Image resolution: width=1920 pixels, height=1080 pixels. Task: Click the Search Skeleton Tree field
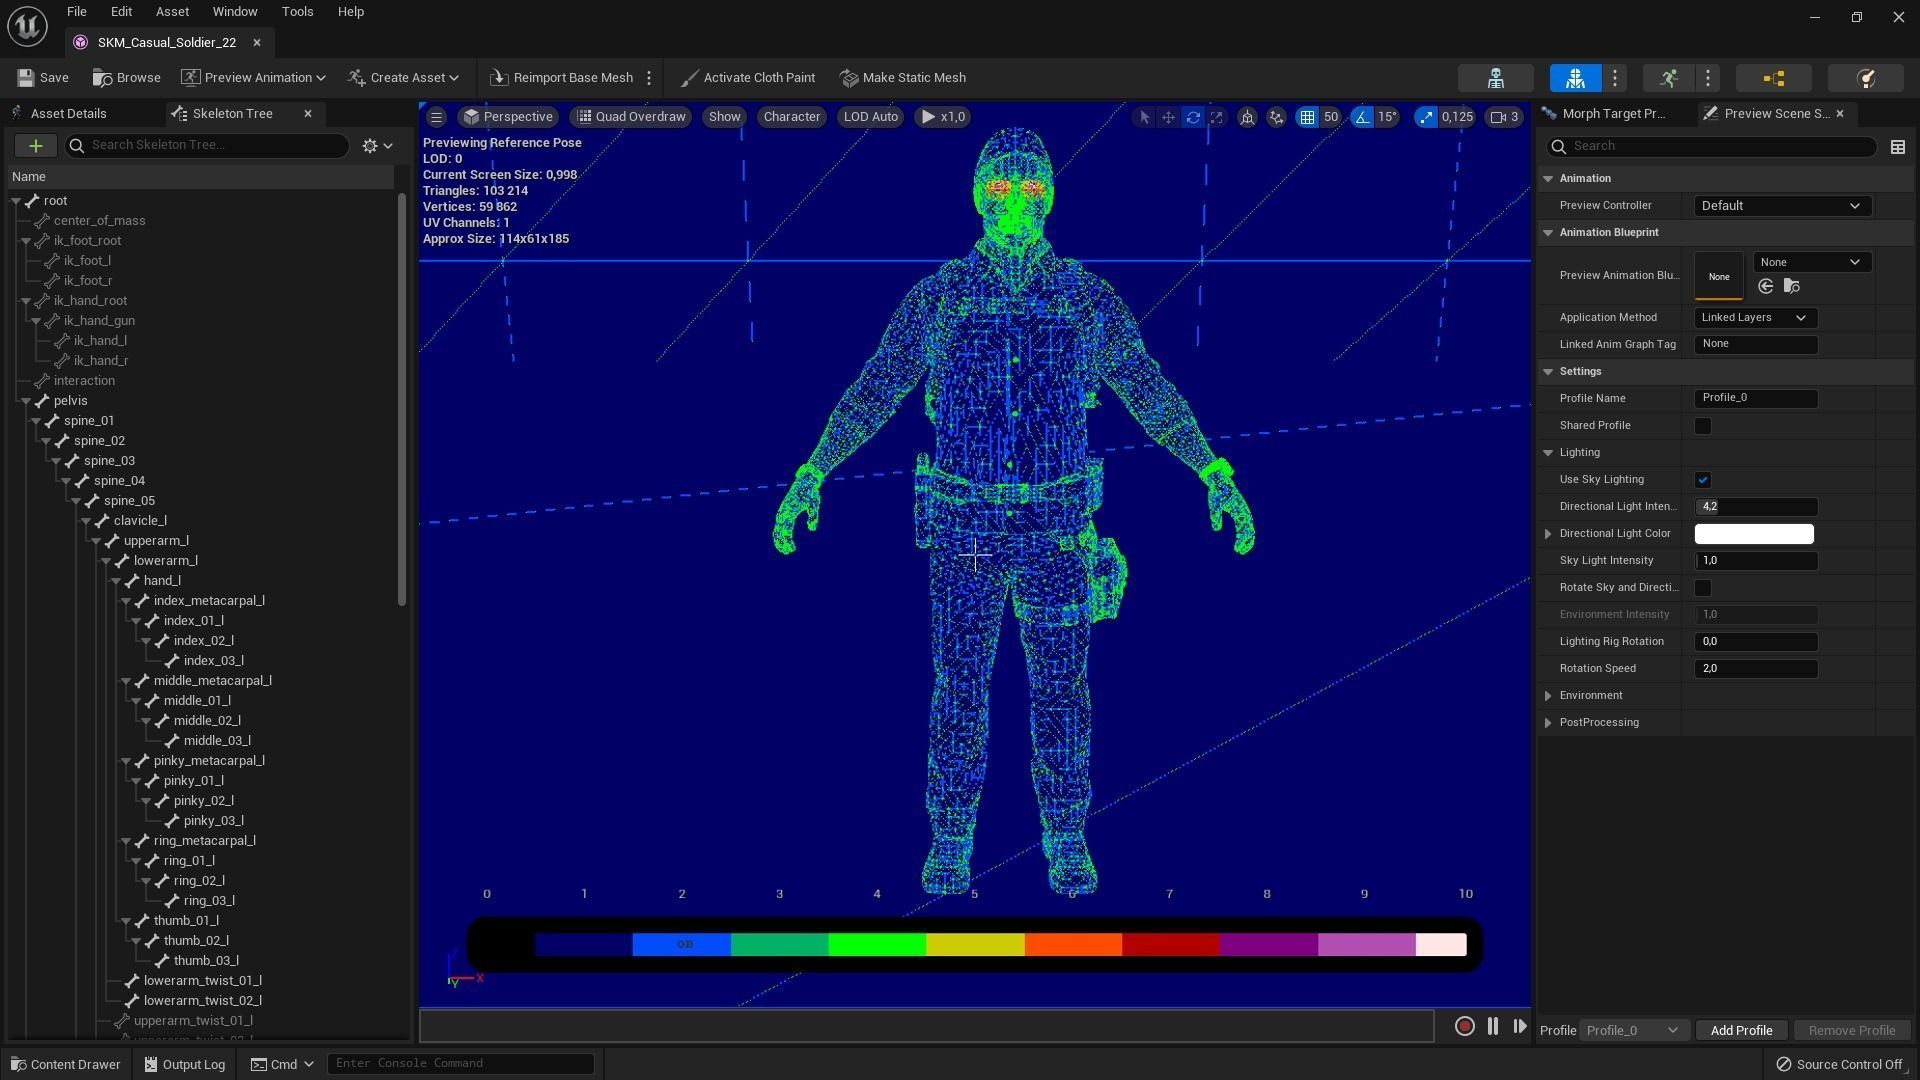[x=210, y=145]
